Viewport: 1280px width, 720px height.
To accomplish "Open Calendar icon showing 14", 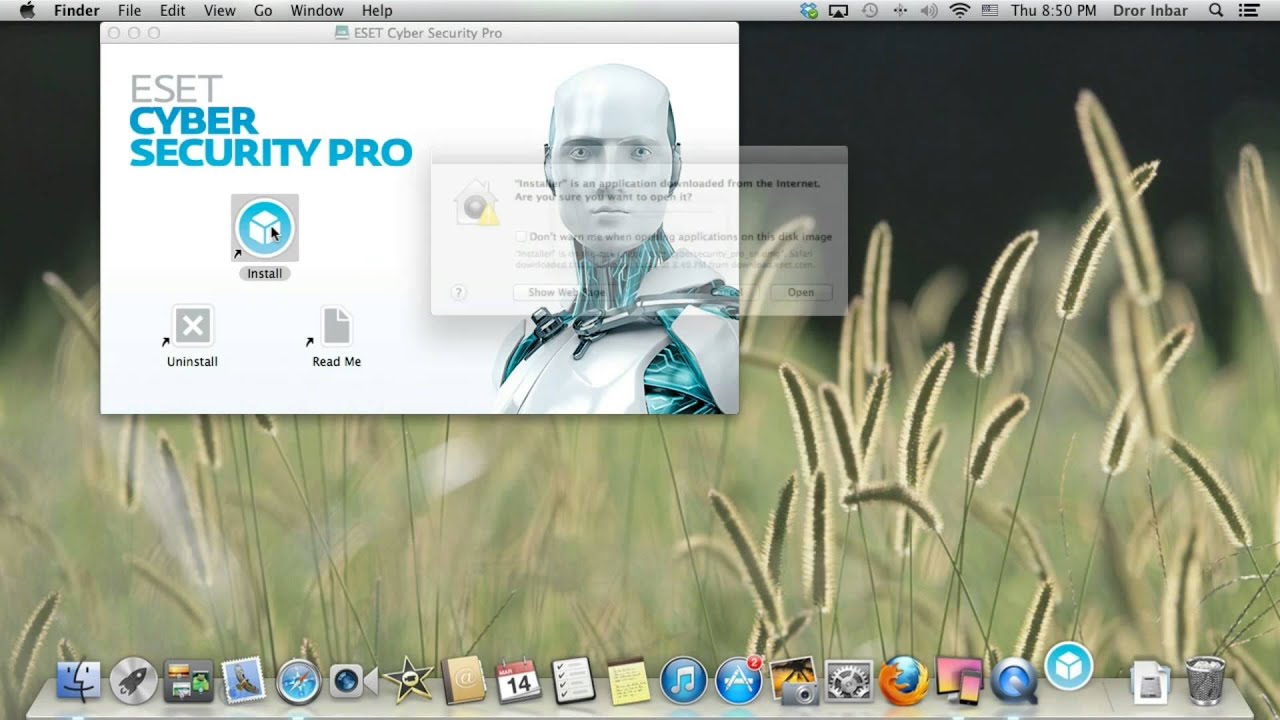I will click(518, 680).
